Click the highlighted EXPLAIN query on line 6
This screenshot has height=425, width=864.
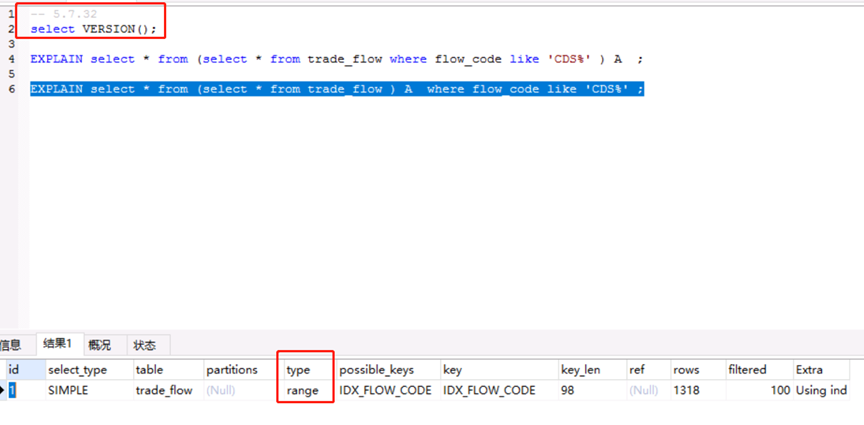click(x=336, y=89)
